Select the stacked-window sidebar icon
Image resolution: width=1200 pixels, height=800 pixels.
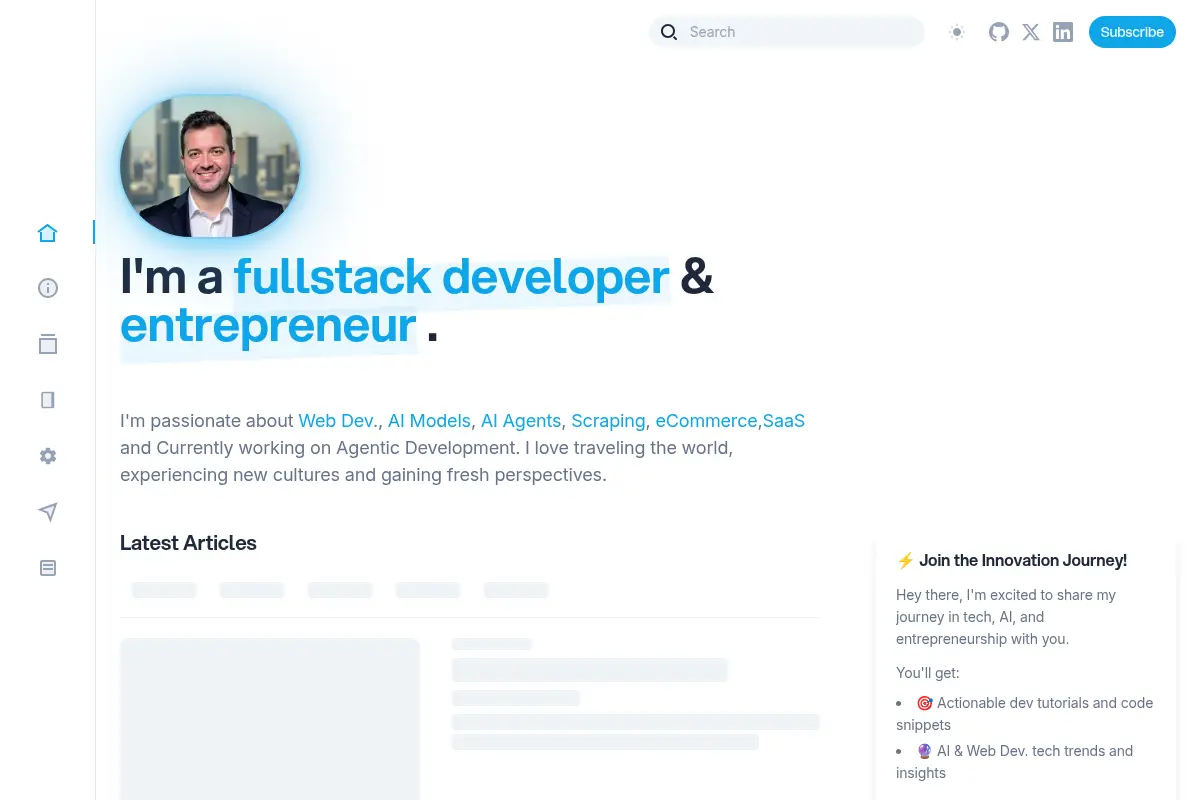pyautogui.click(x=47, y=344)
